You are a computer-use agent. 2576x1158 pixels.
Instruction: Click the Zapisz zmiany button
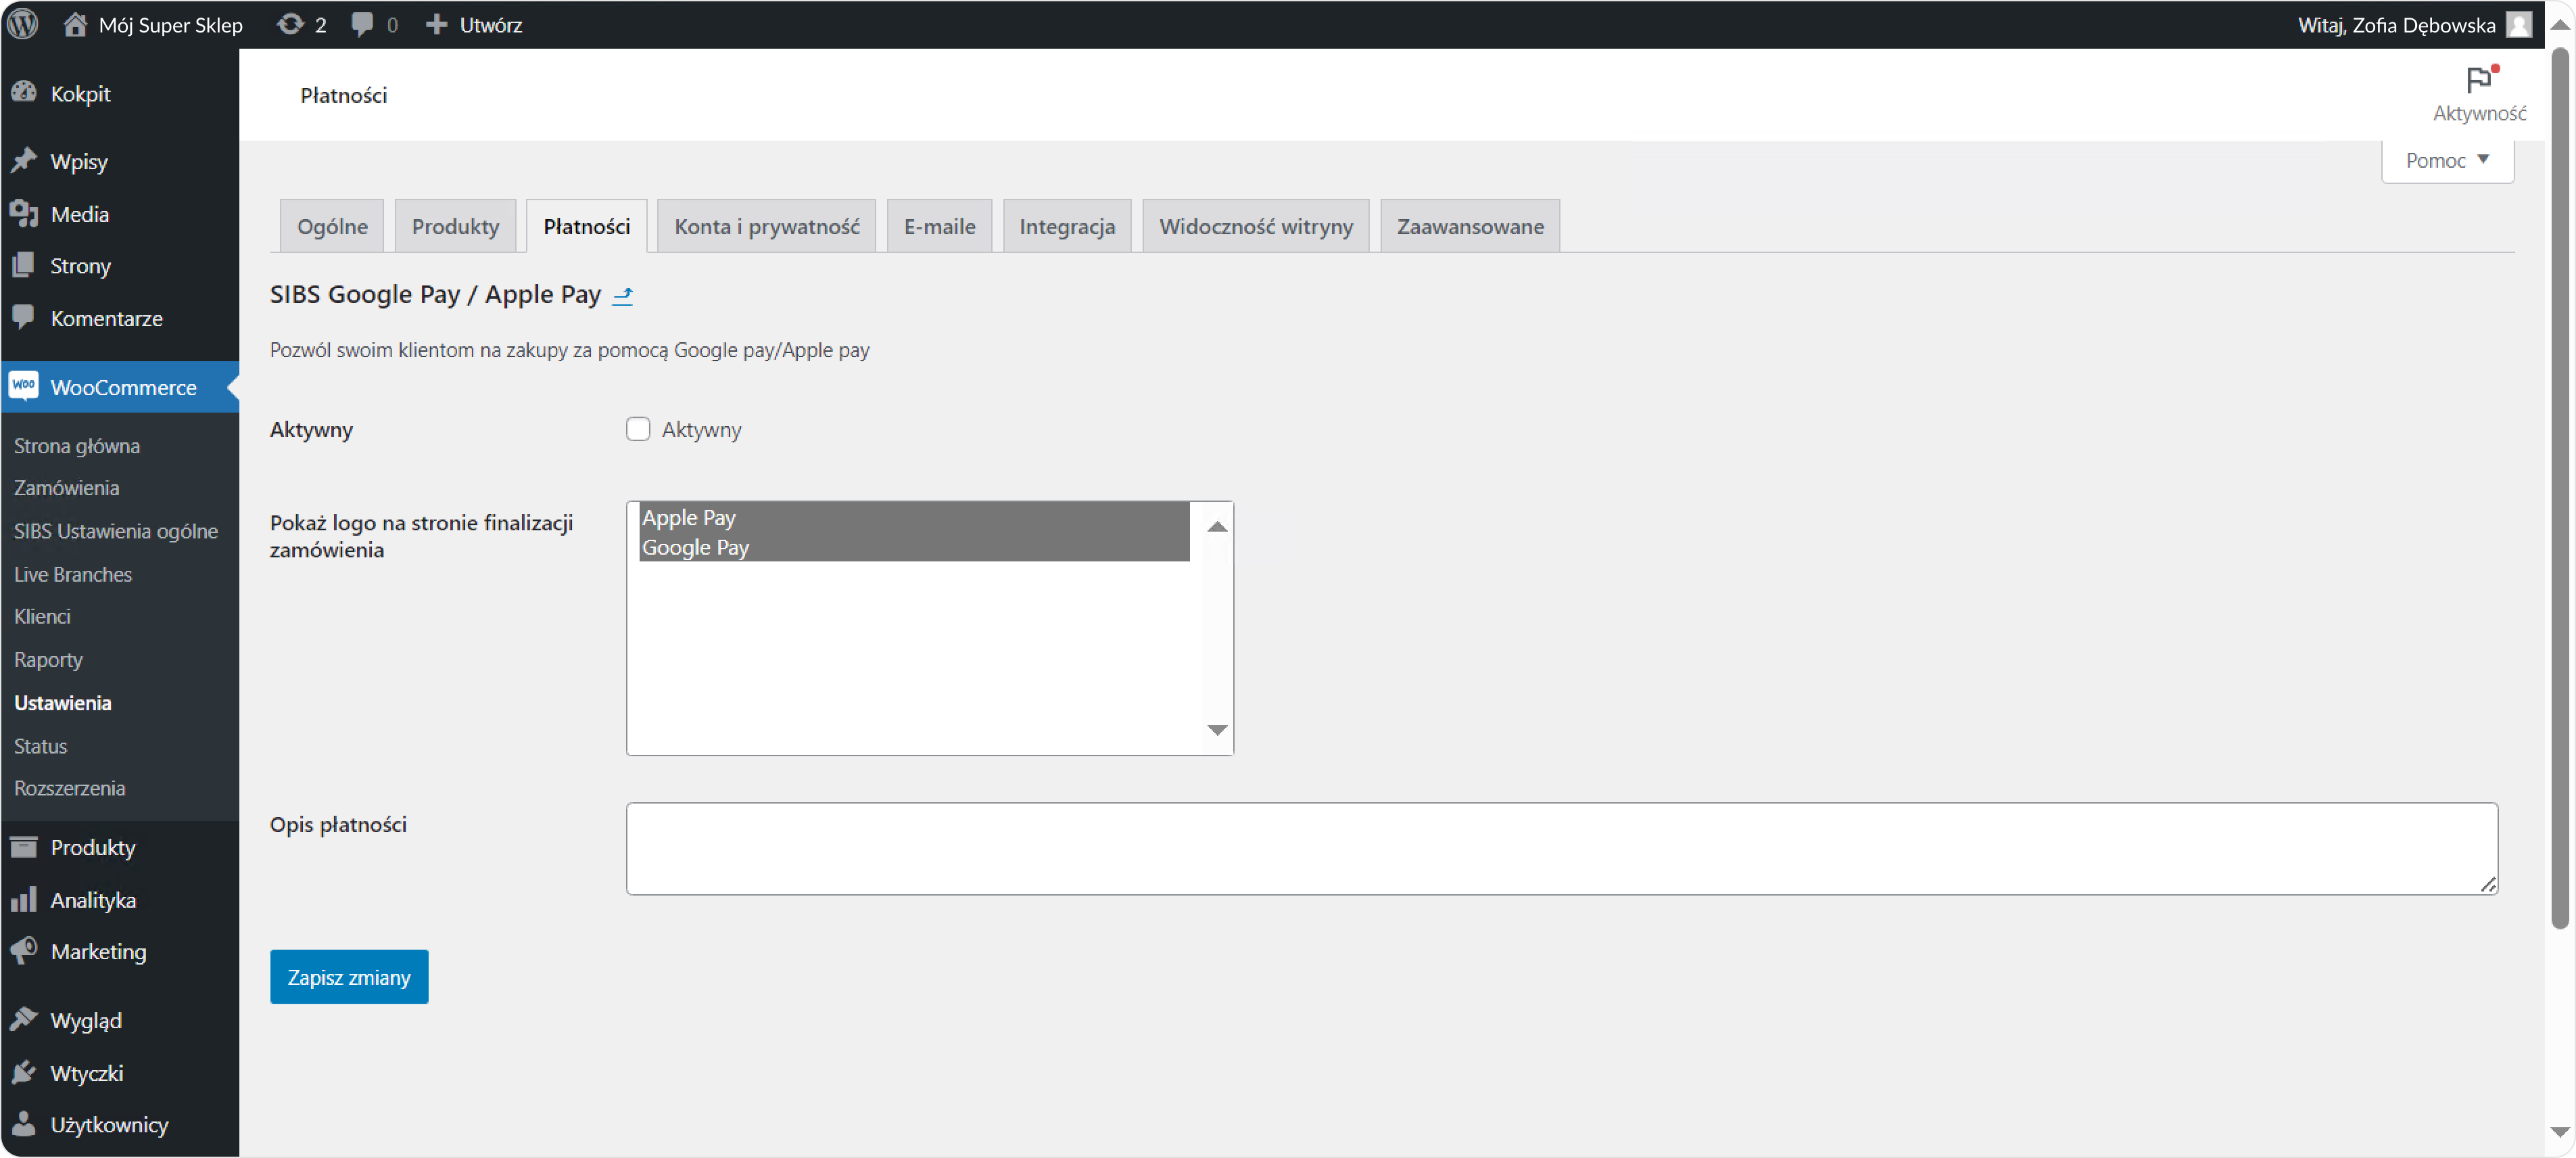coord(348,976)
